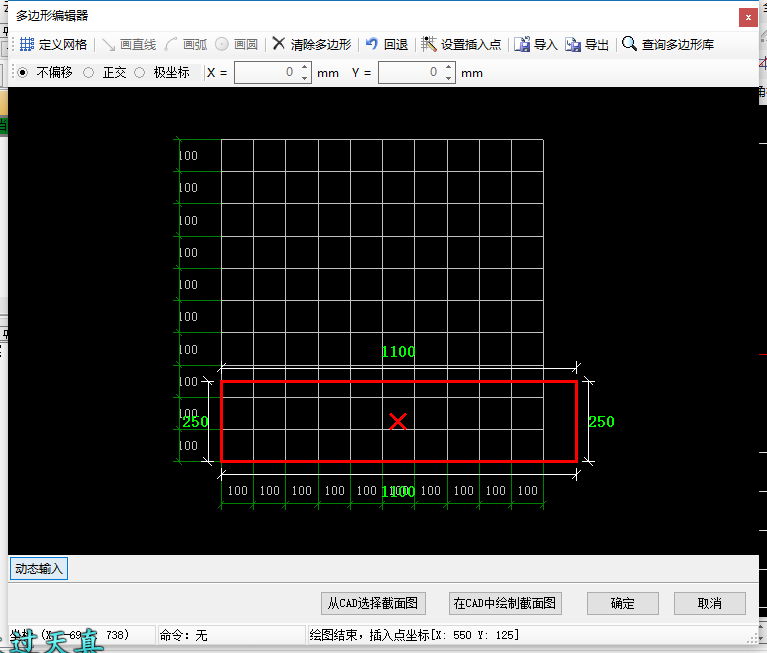Click the left green 250 dimension label
The height and width of the screenshot is (653, 767).
(x=195, y=422)
